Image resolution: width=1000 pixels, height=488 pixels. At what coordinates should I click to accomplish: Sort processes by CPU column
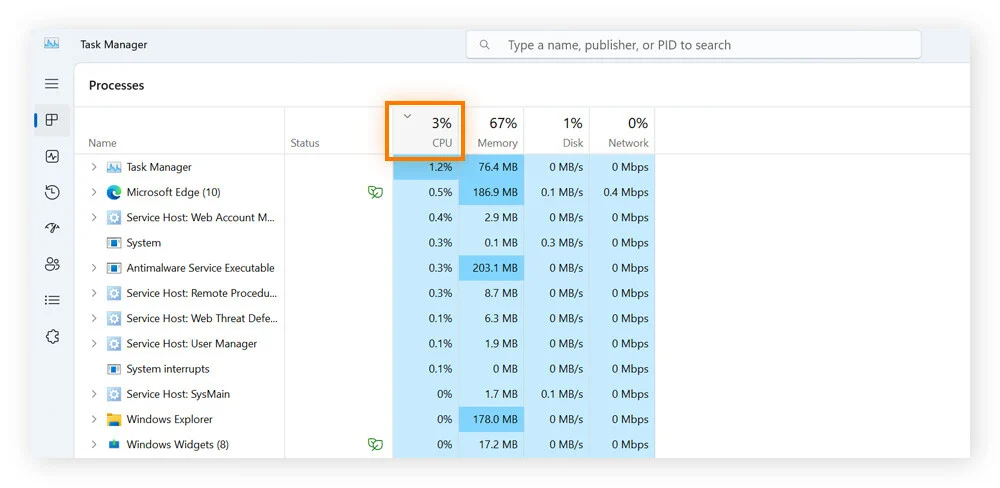[426, 132]
